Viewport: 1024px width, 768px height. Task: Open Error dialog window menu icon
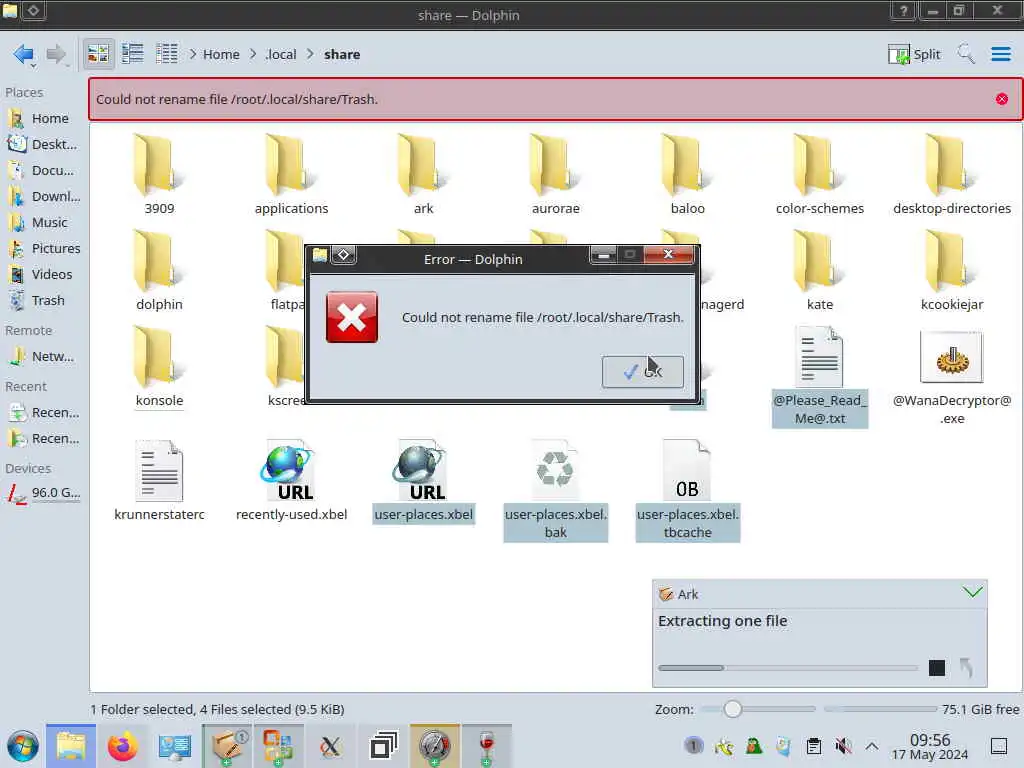pyautogui.click(x=319, y=255)
